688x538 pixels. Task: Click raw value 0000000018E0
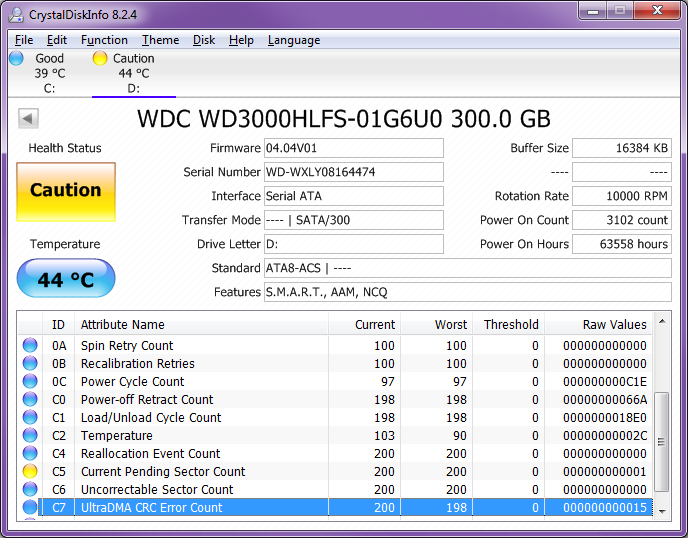pos(605,417)
